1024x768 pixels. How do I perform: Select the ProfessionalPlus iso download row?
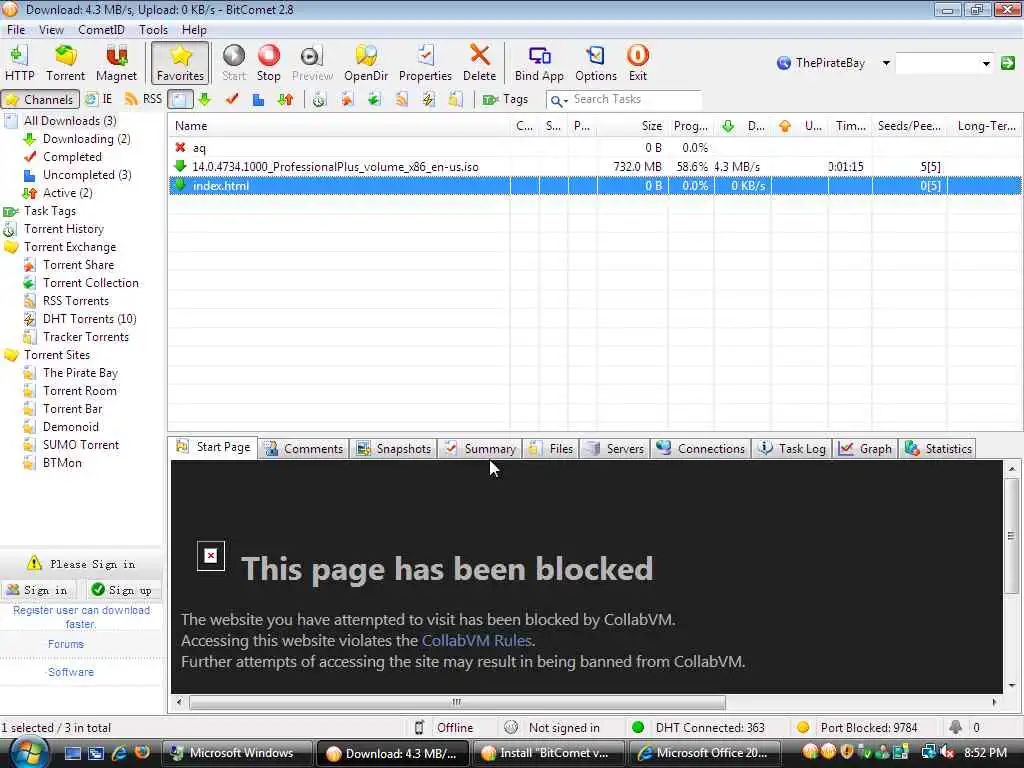[594, 167]
